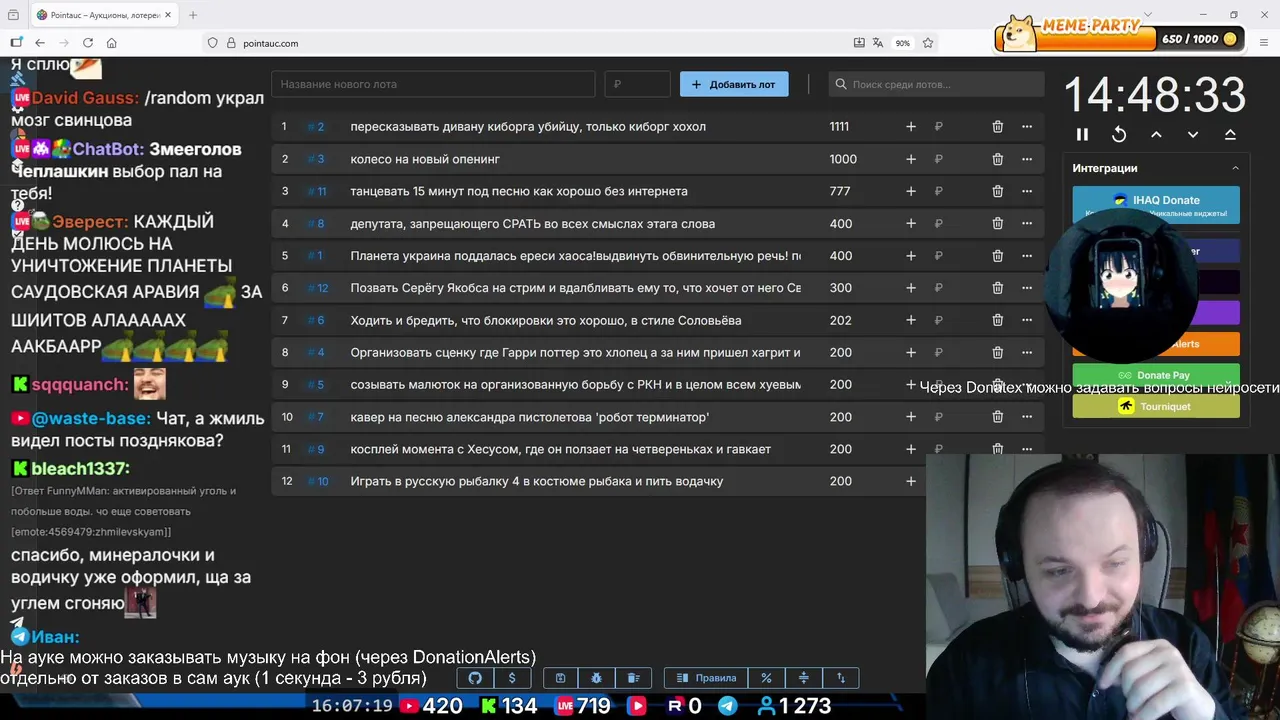Open the GitHub link icon

click(x=475, y=678)
